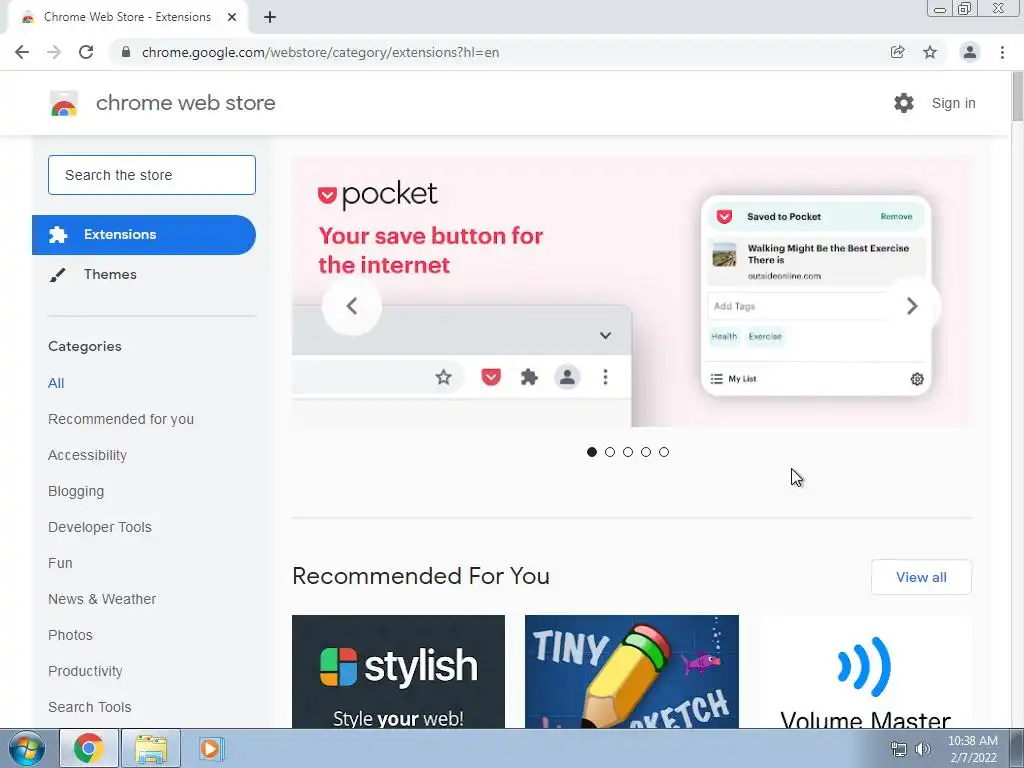Click the Chrome Web Store rainbow logo
The width and height of the screenshot is (1024, 768).
point(64,103)
